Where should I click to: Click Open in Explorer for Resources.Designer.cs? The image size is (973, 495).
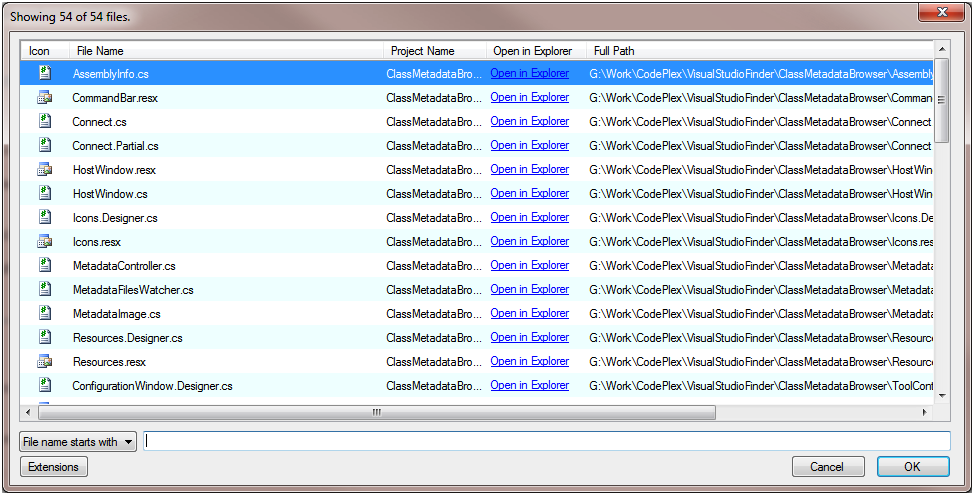click(529, 337)
